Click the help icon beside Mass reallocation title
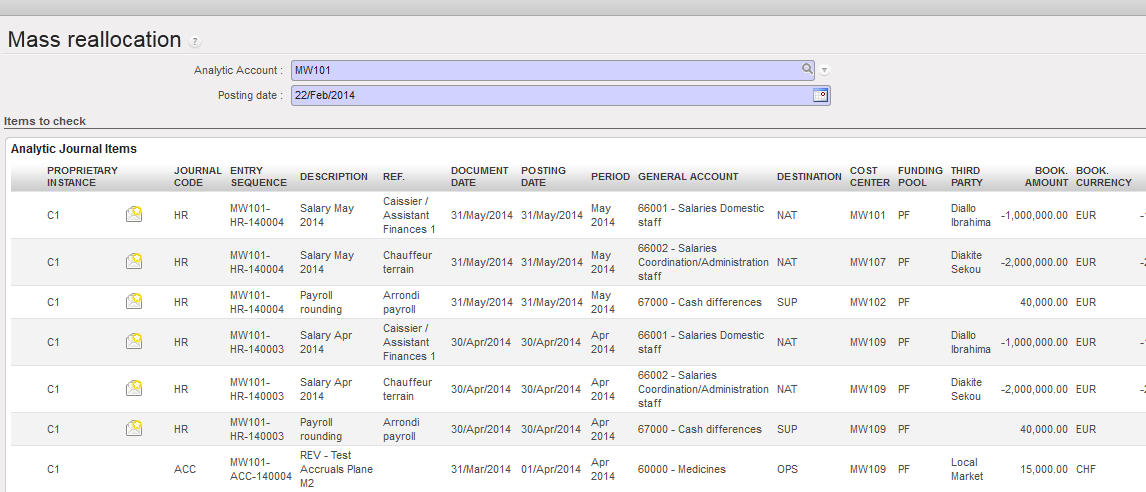Screen dimensions: 1146x492 [195, 42]
